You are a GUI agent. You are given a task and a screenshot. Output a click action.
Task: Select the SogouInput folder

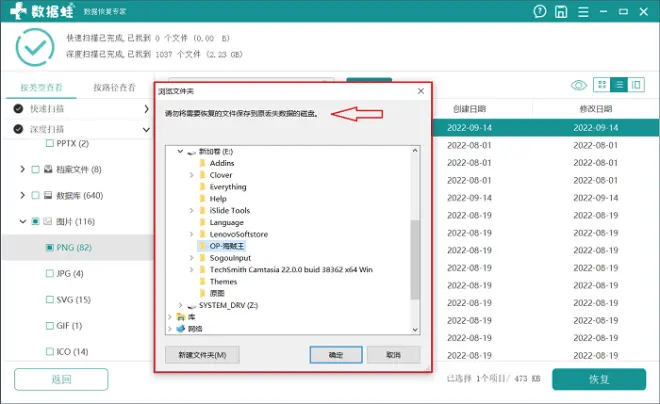point(230,258)
